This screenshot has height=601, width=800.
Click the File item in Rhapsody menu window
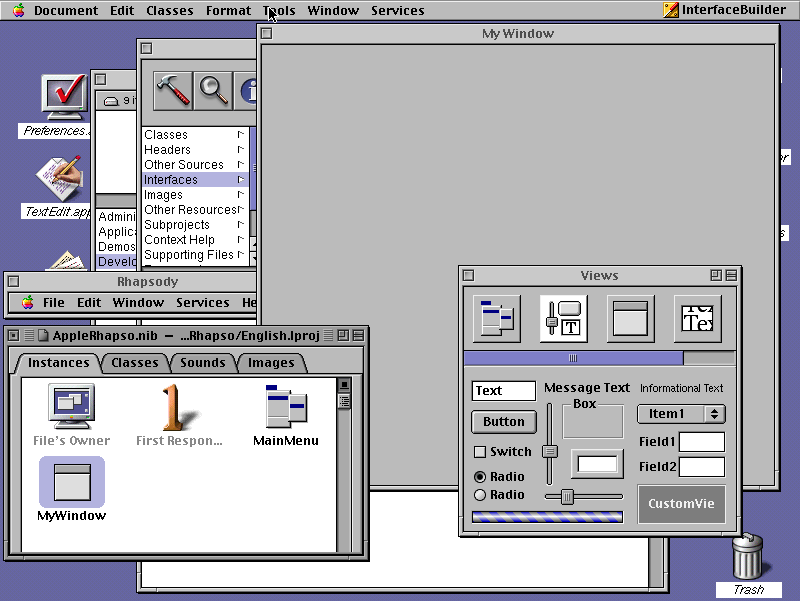pyautogui.click(x=54, y=303)
